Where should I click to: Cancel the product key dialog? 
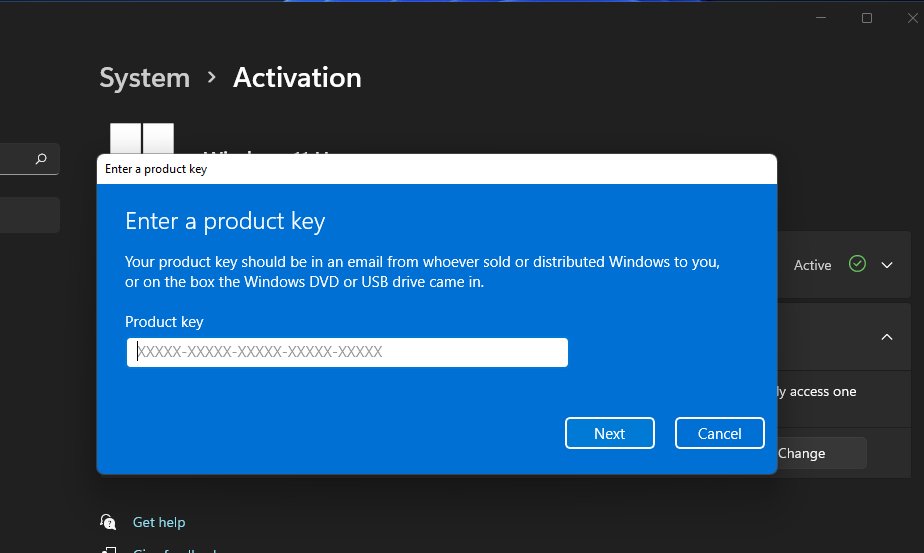click(720, 433)
